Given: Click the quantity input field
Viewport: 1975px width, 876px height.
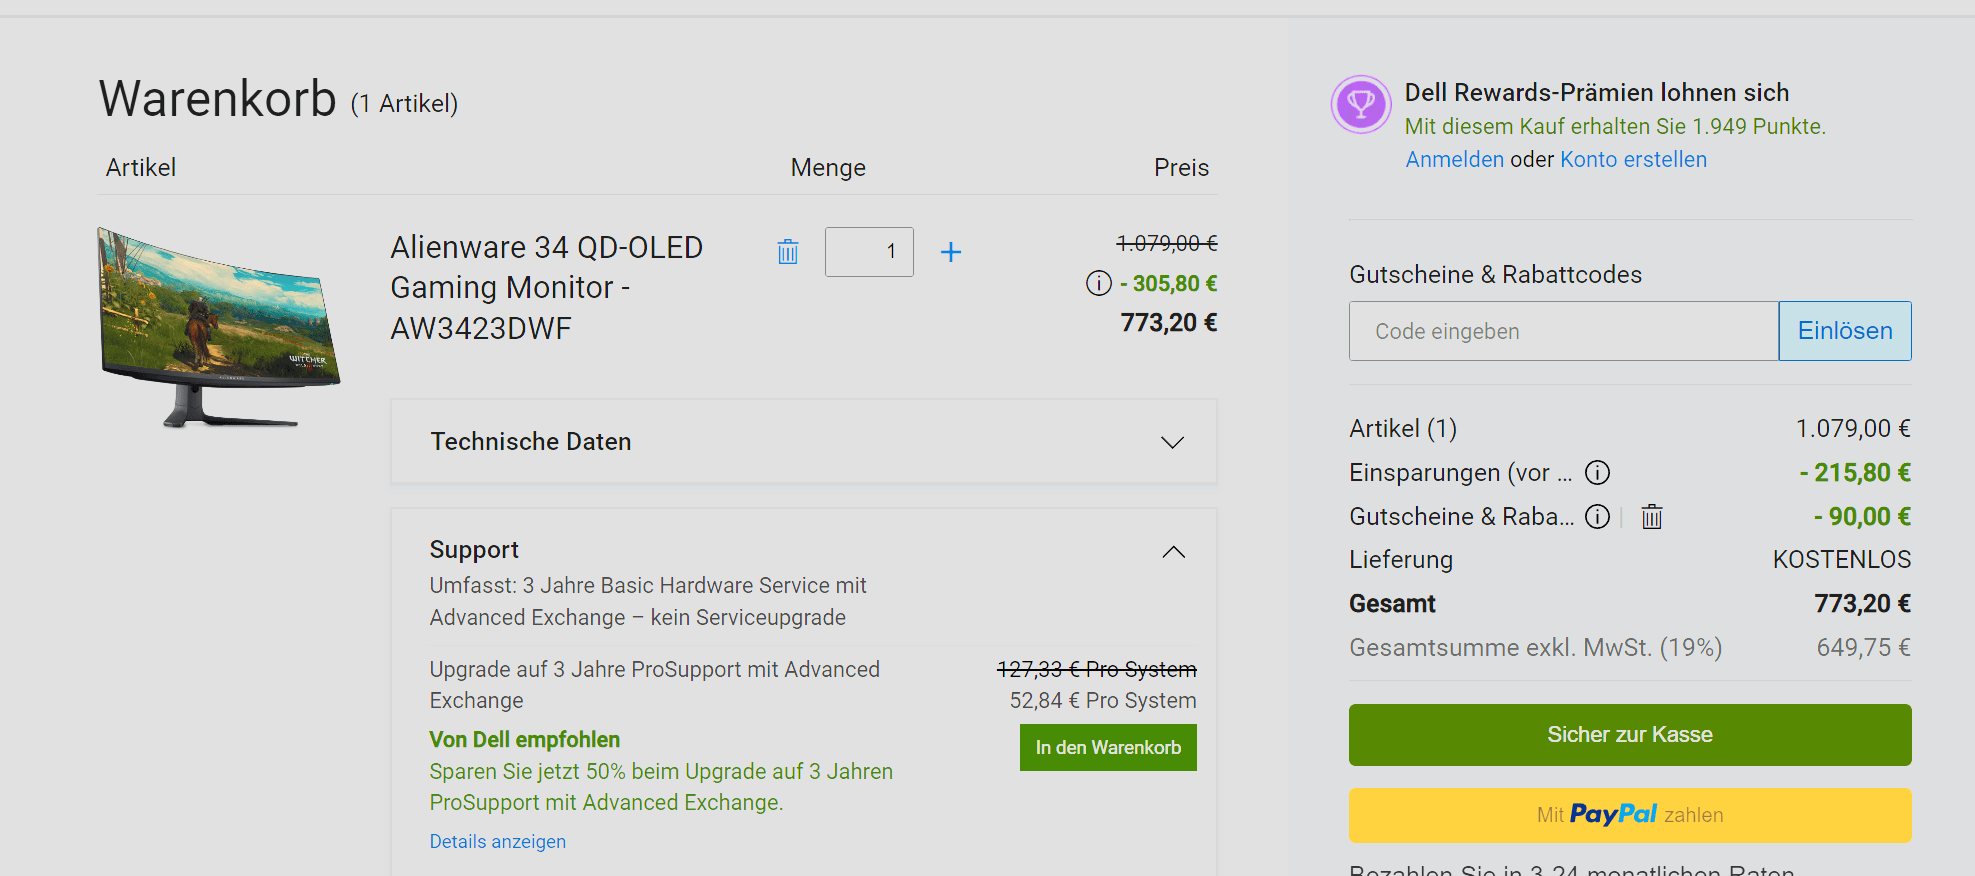Looking at the screenshot, I should 869,252.
